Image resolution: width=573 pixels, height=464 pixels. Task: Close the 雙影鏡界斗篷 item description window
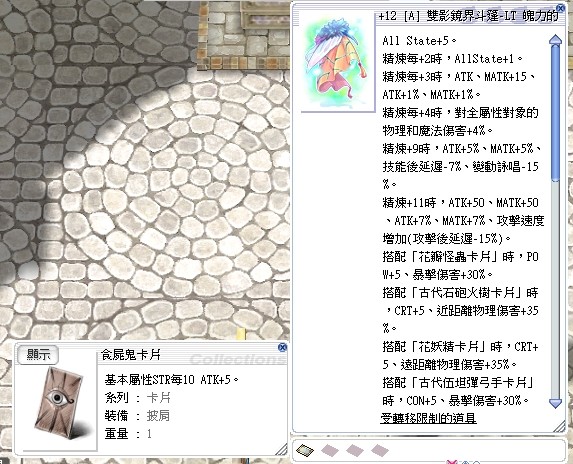tap(560, 8)
